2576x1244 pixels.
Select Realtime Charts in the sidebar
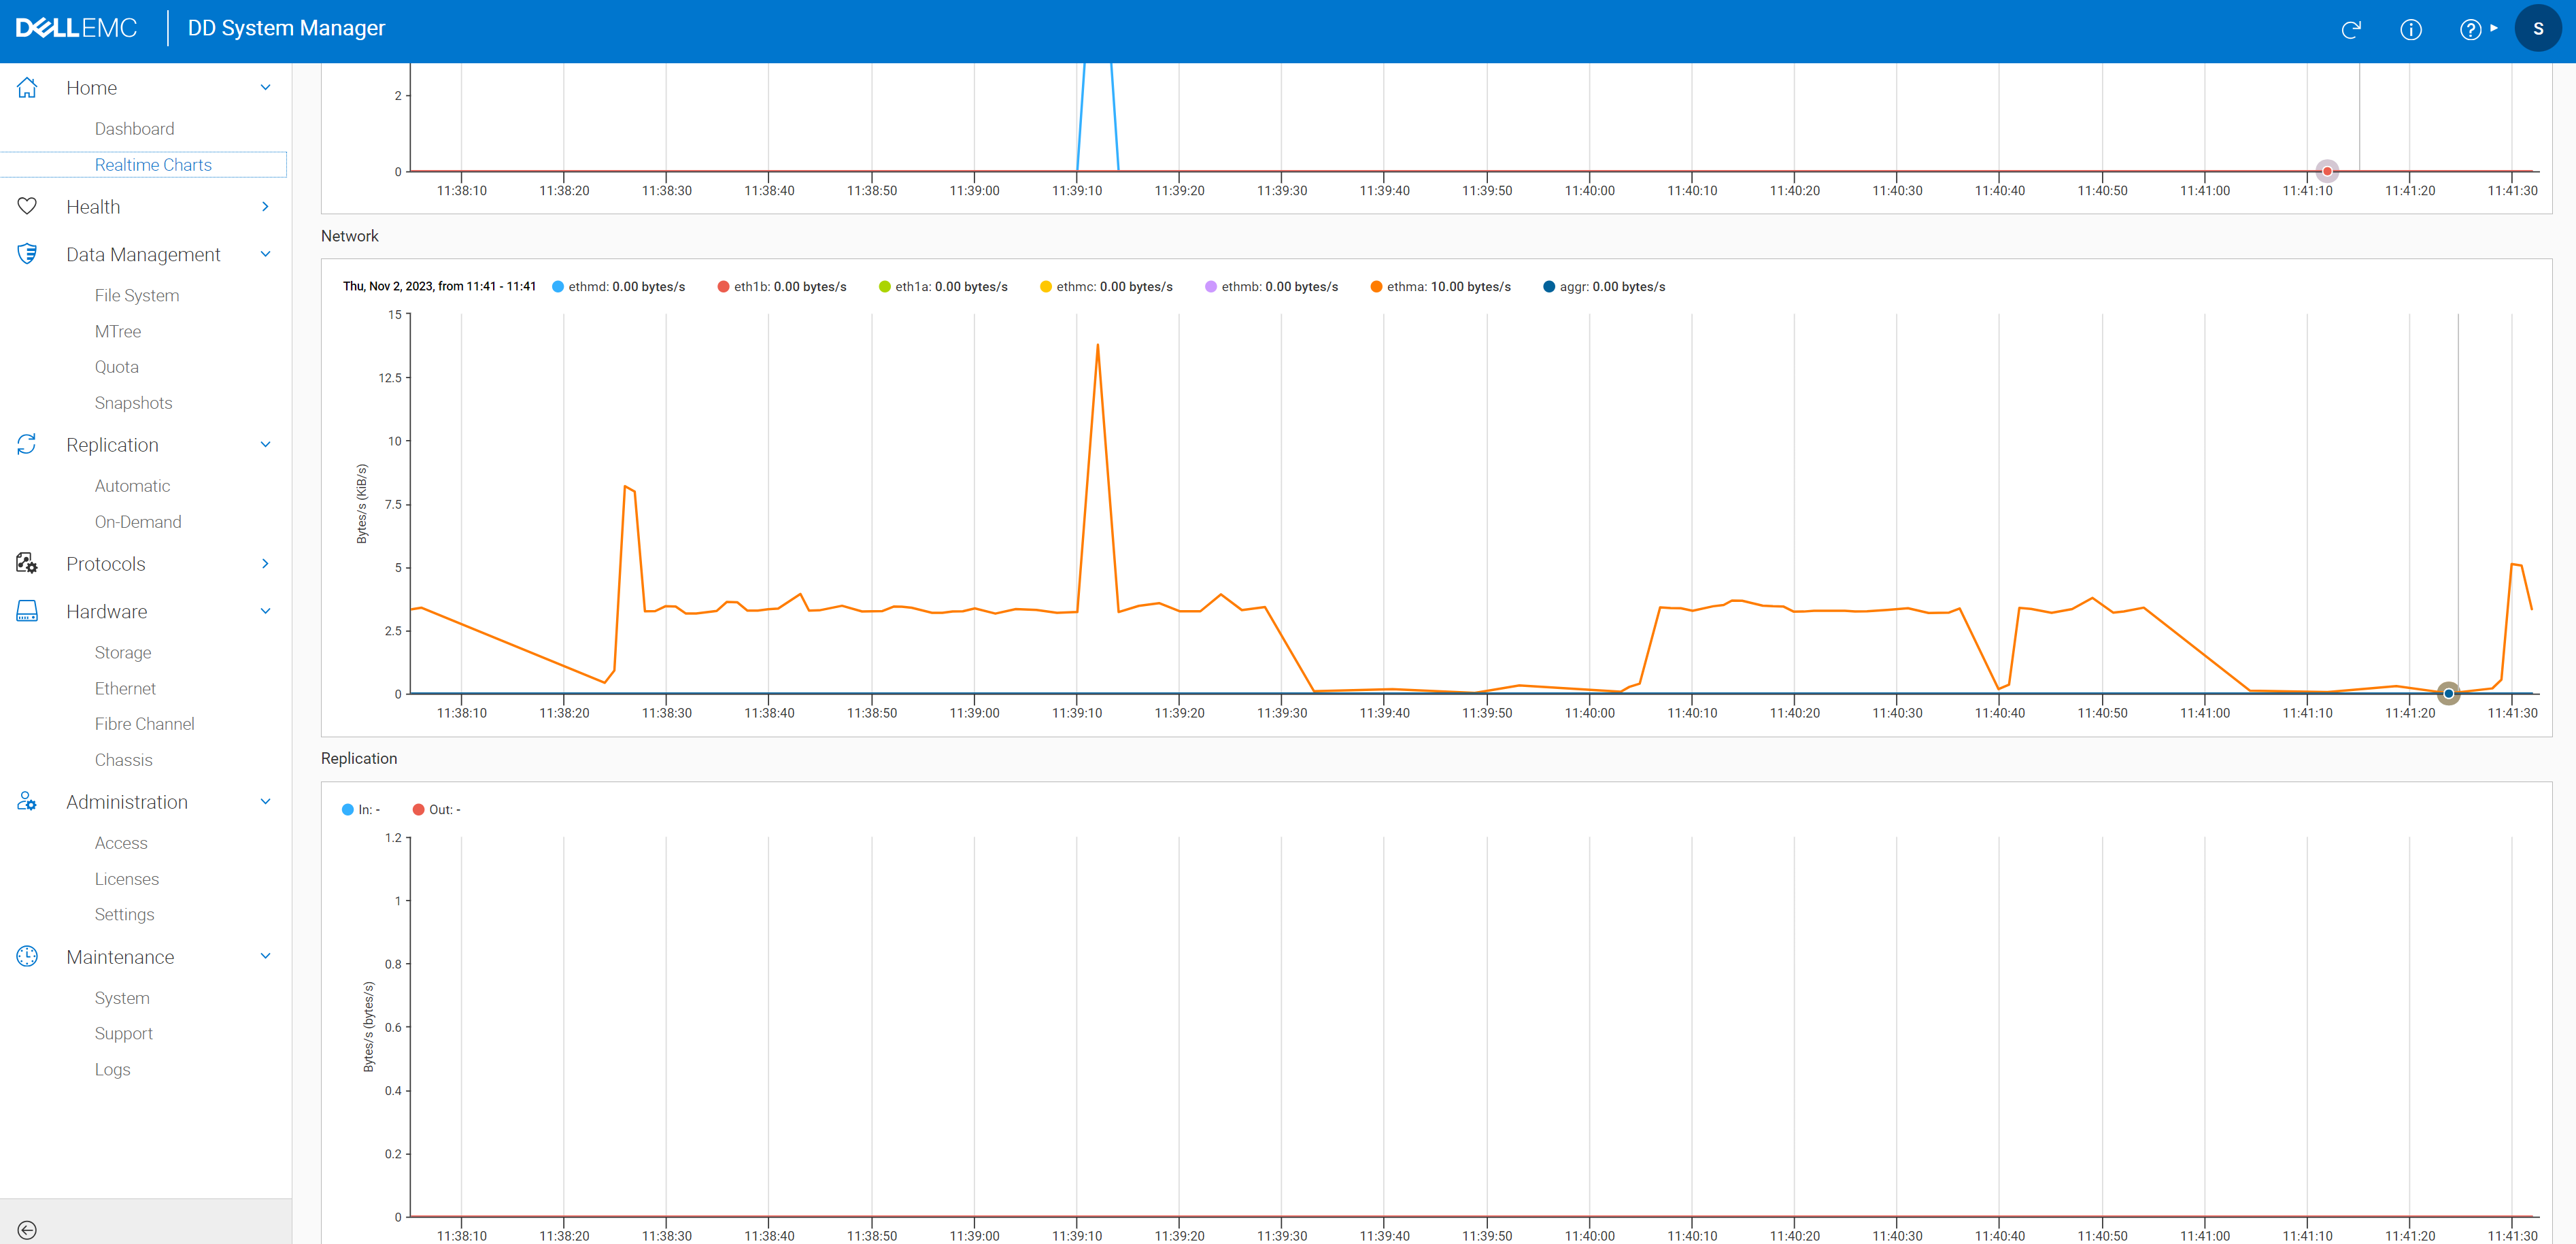tap(153, 164)
